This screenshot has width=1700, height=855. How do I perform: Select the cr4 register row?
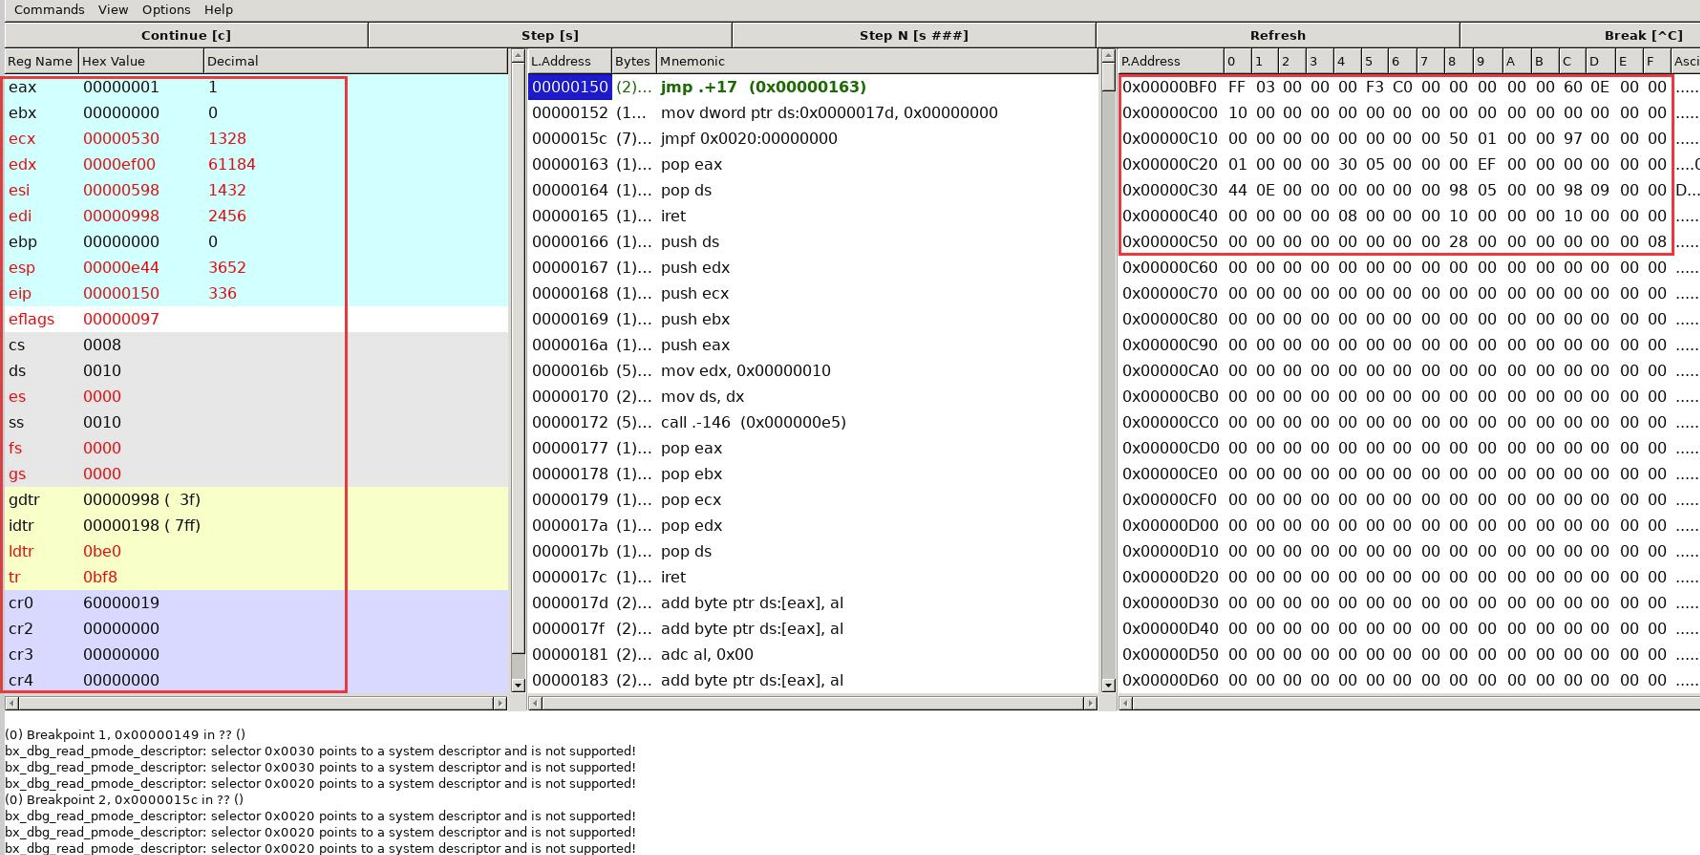click(256, 680)
